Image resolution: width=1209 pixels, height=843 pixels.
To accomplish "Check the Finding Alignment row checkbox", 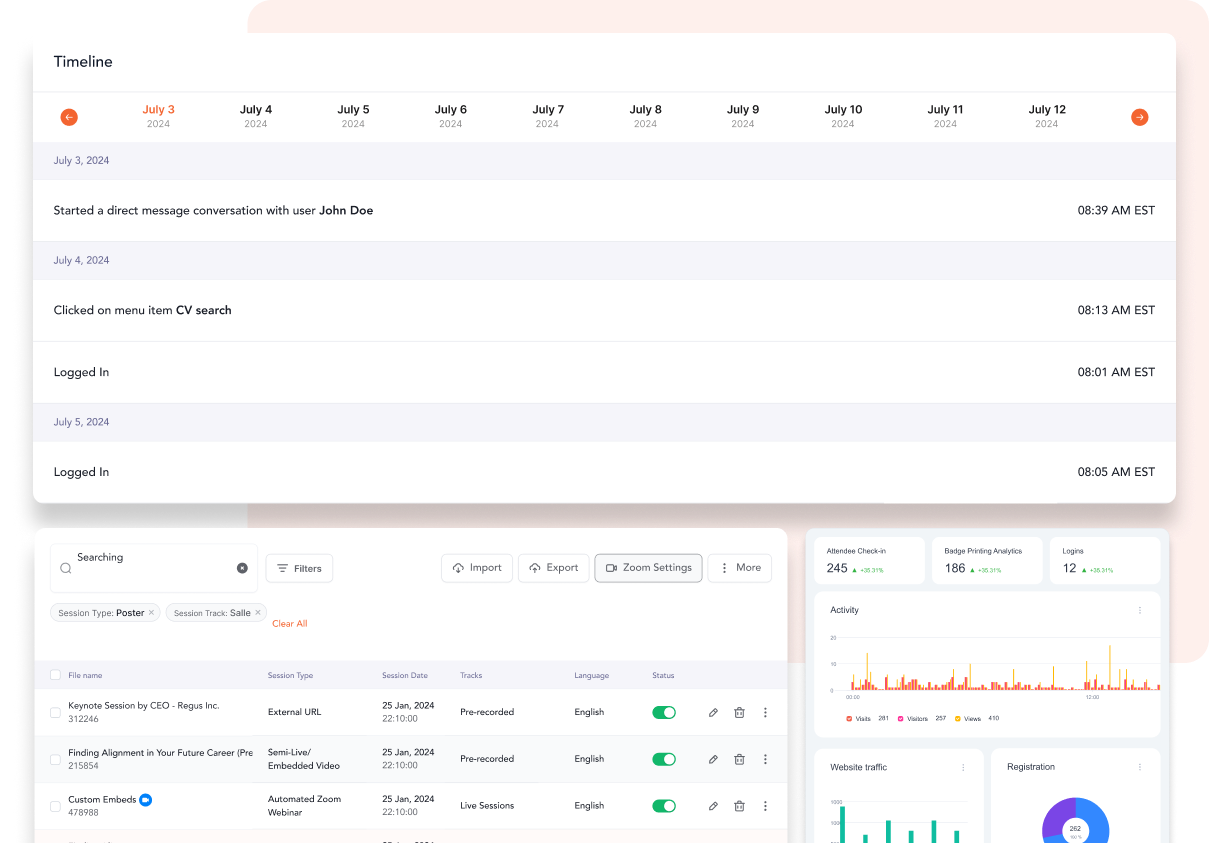I will tap(55, 760).
